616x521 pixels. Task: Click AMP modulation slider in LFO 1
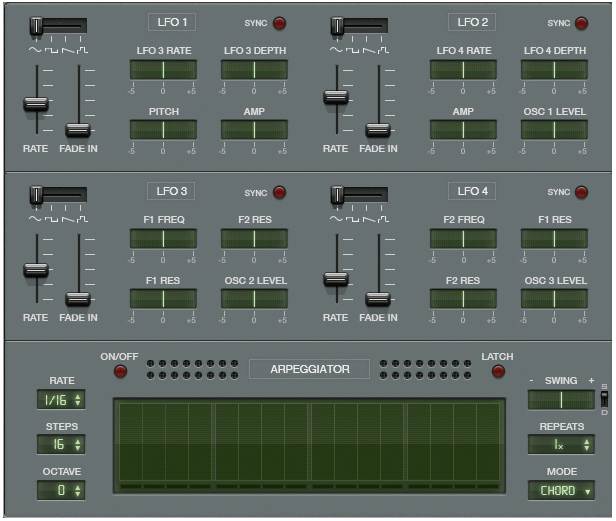(x=255, y=130)
